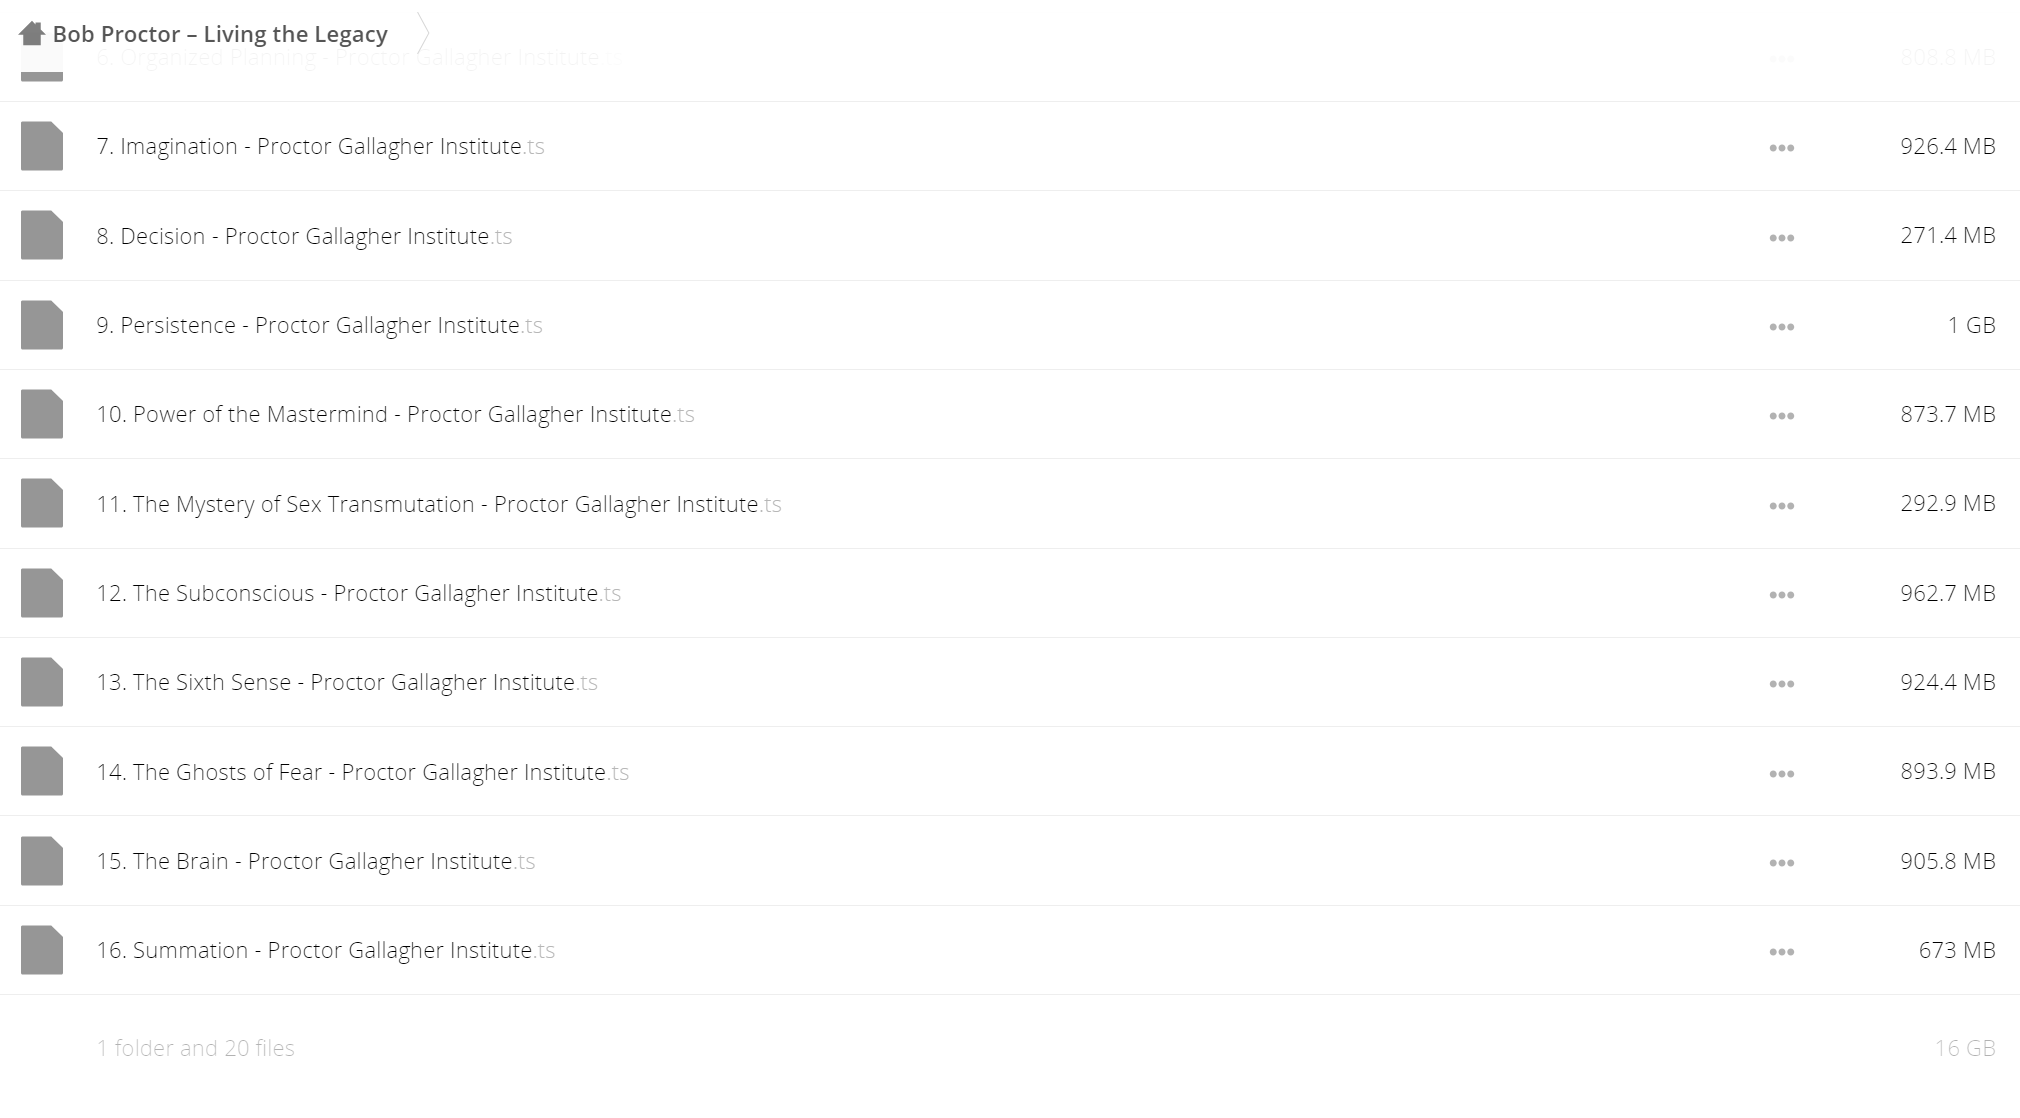The image size is (2020, 1118).
Task: Open 14. The Ghosts of Fear file
Action: [x=362, y=772]
